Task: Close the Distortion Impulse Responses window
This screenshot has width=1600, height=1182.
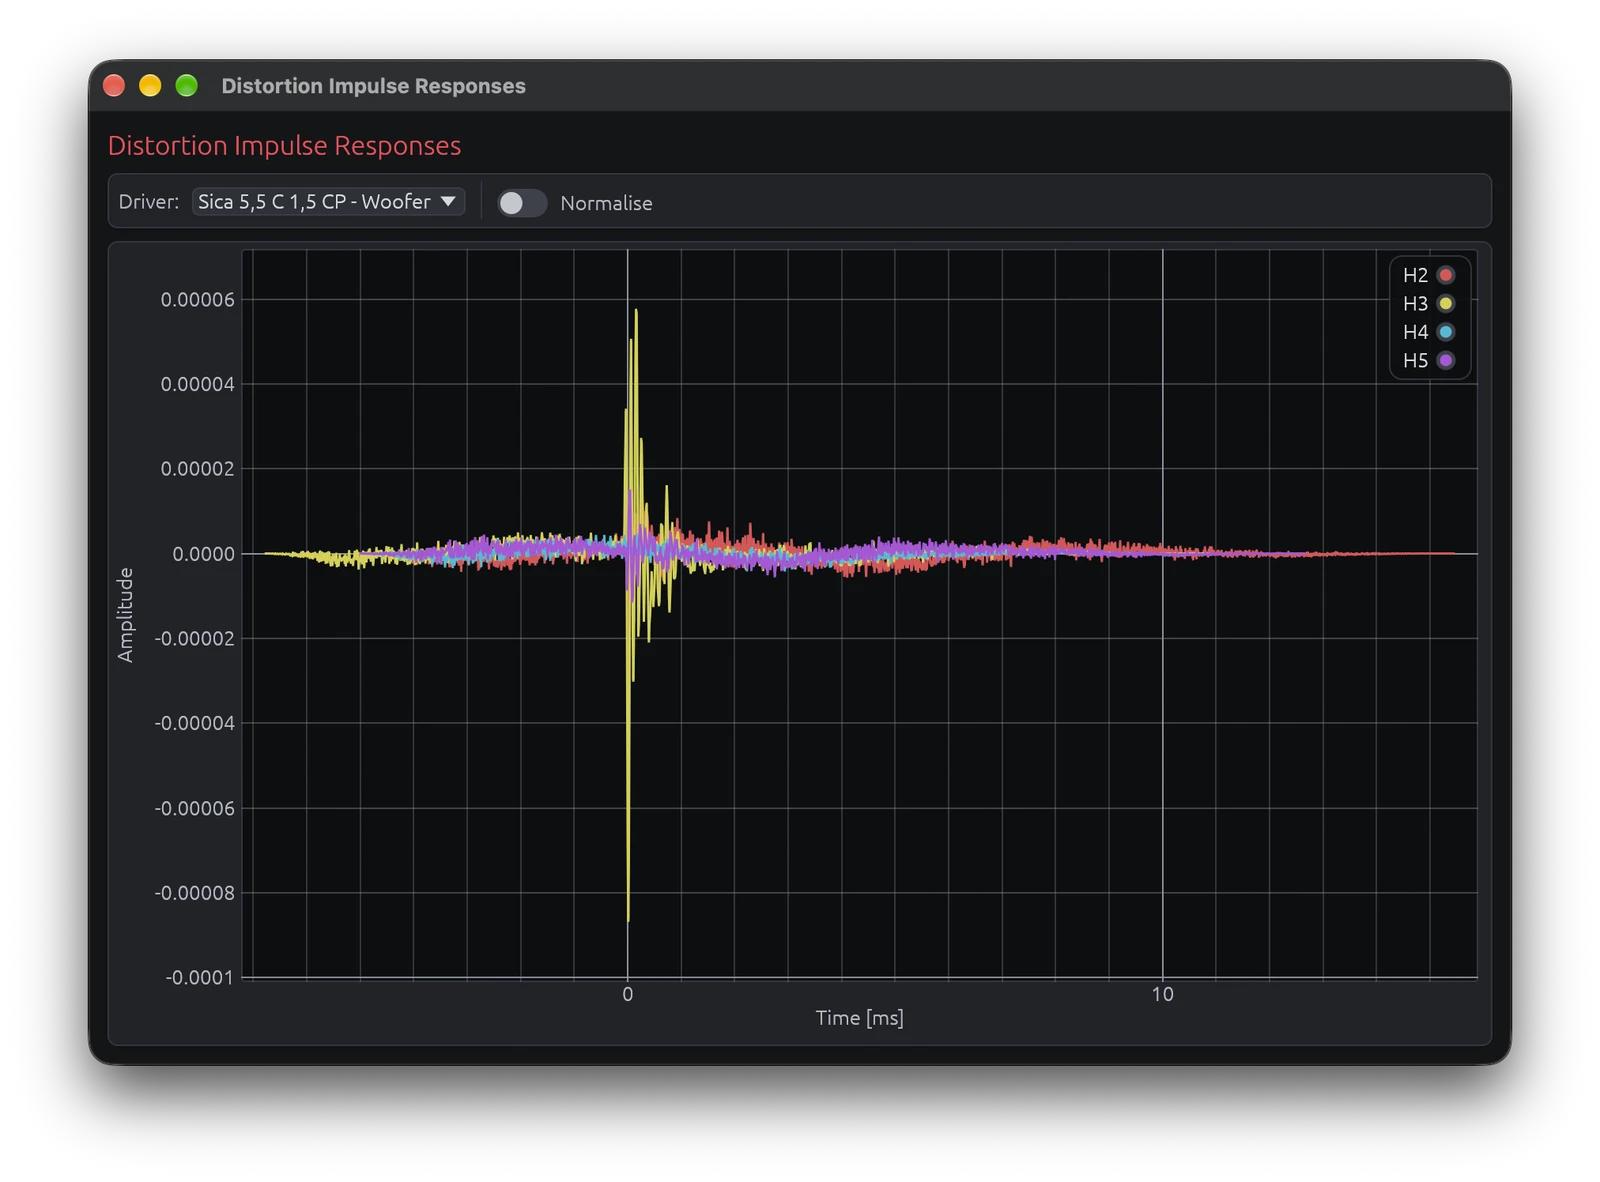Action: pos(114,86)
